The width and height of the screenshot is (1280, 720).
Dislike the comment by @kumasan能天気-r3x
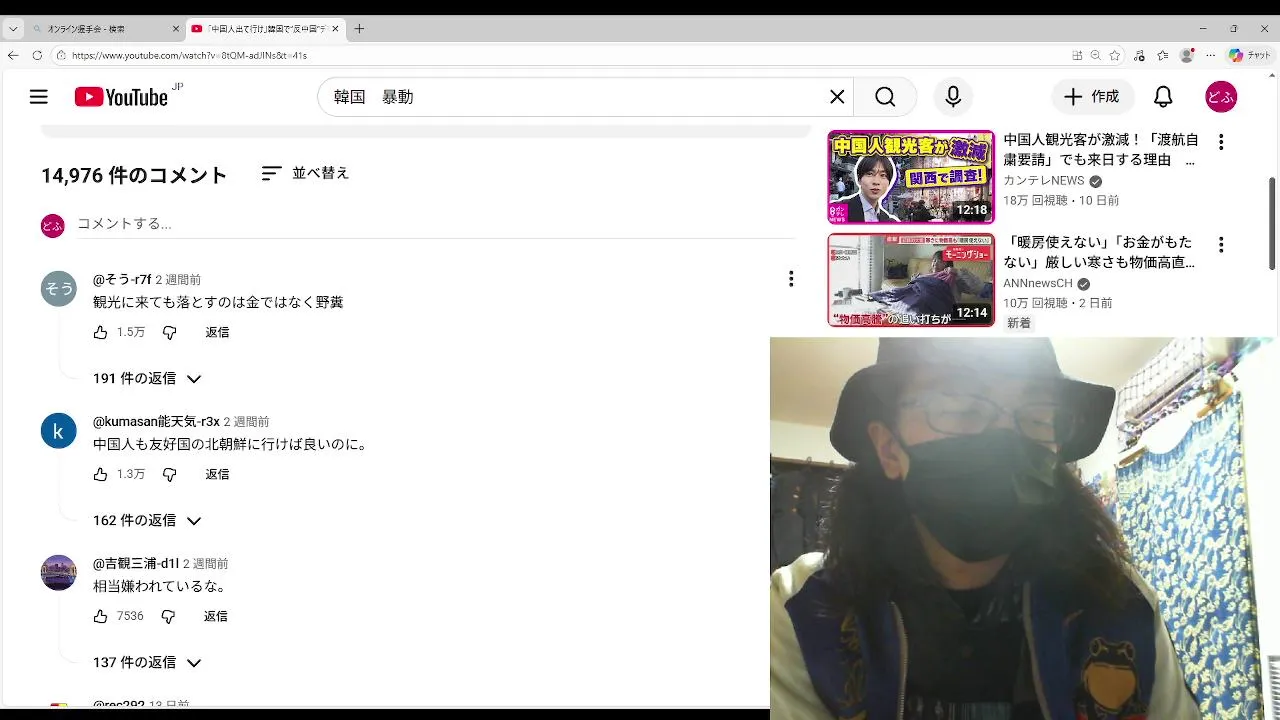[x=169, y=474]
